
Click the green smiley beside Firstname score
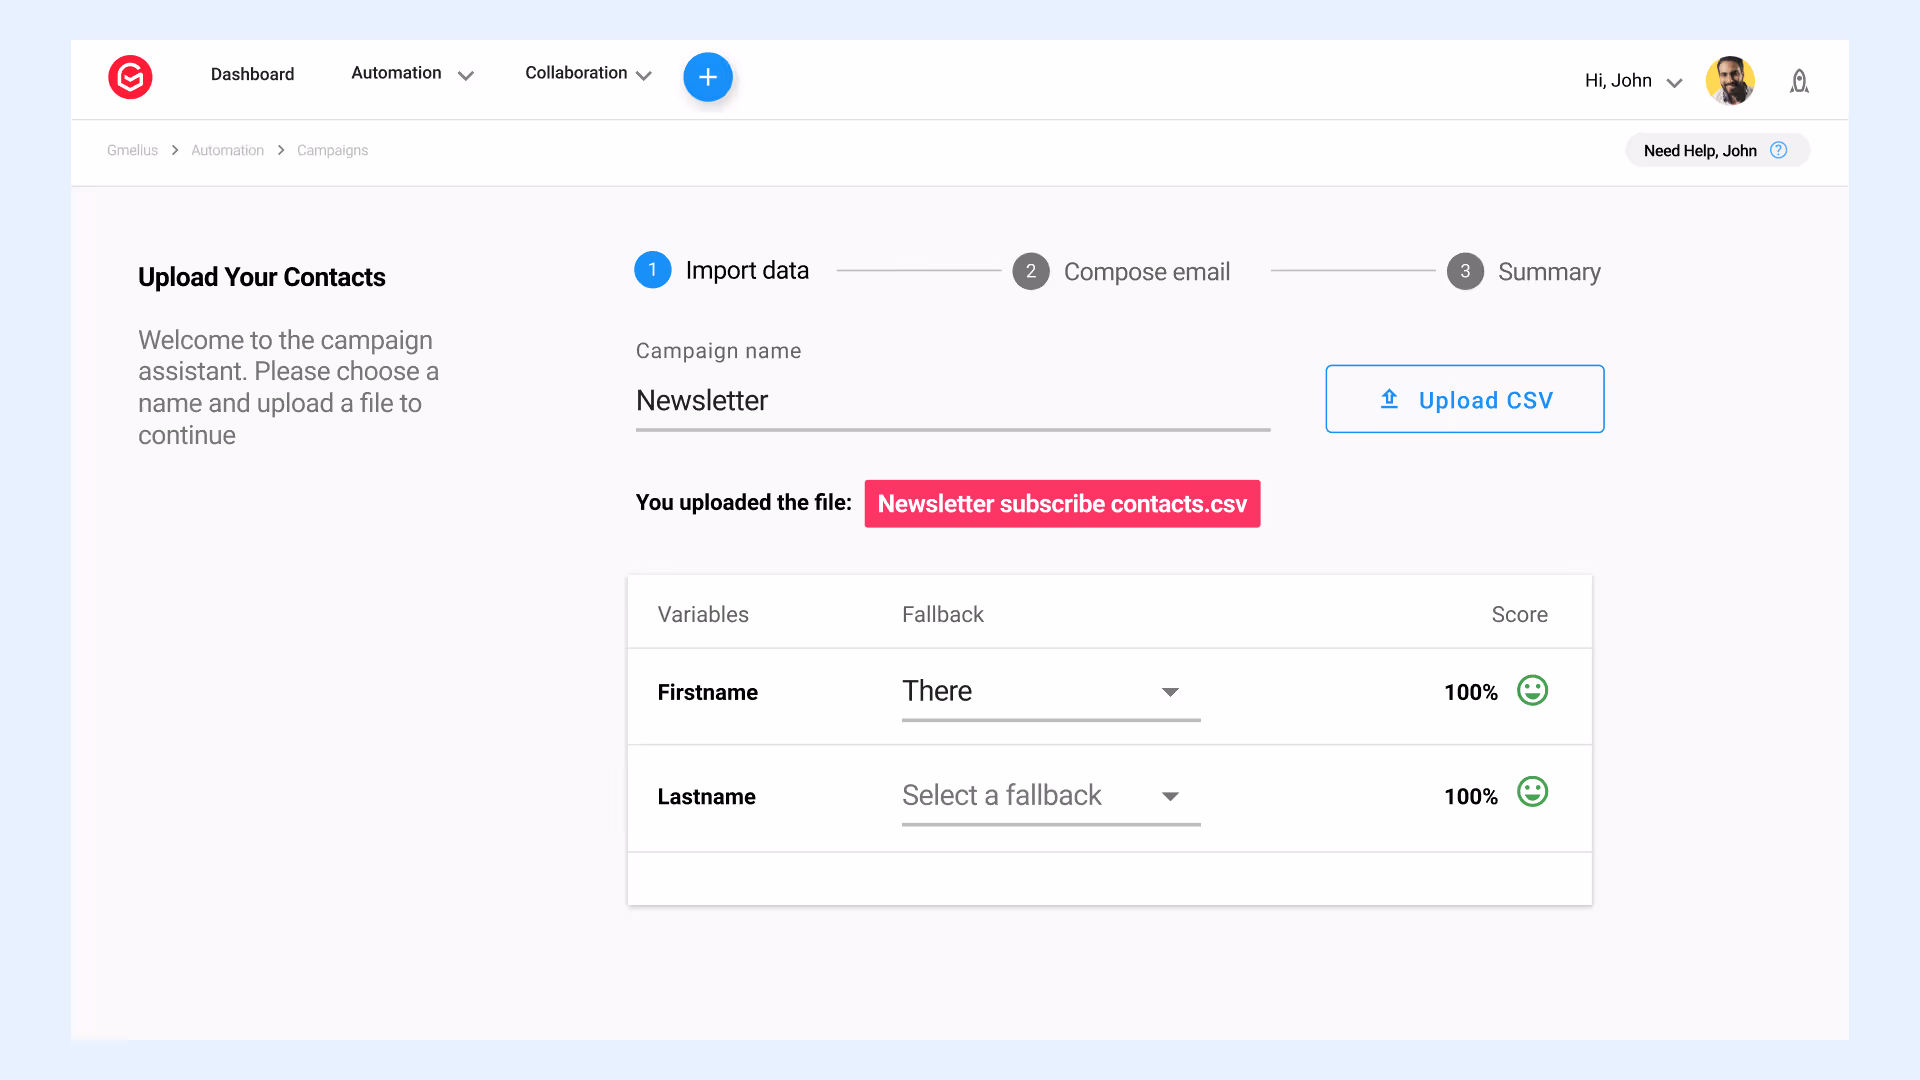pos(1532,691)
